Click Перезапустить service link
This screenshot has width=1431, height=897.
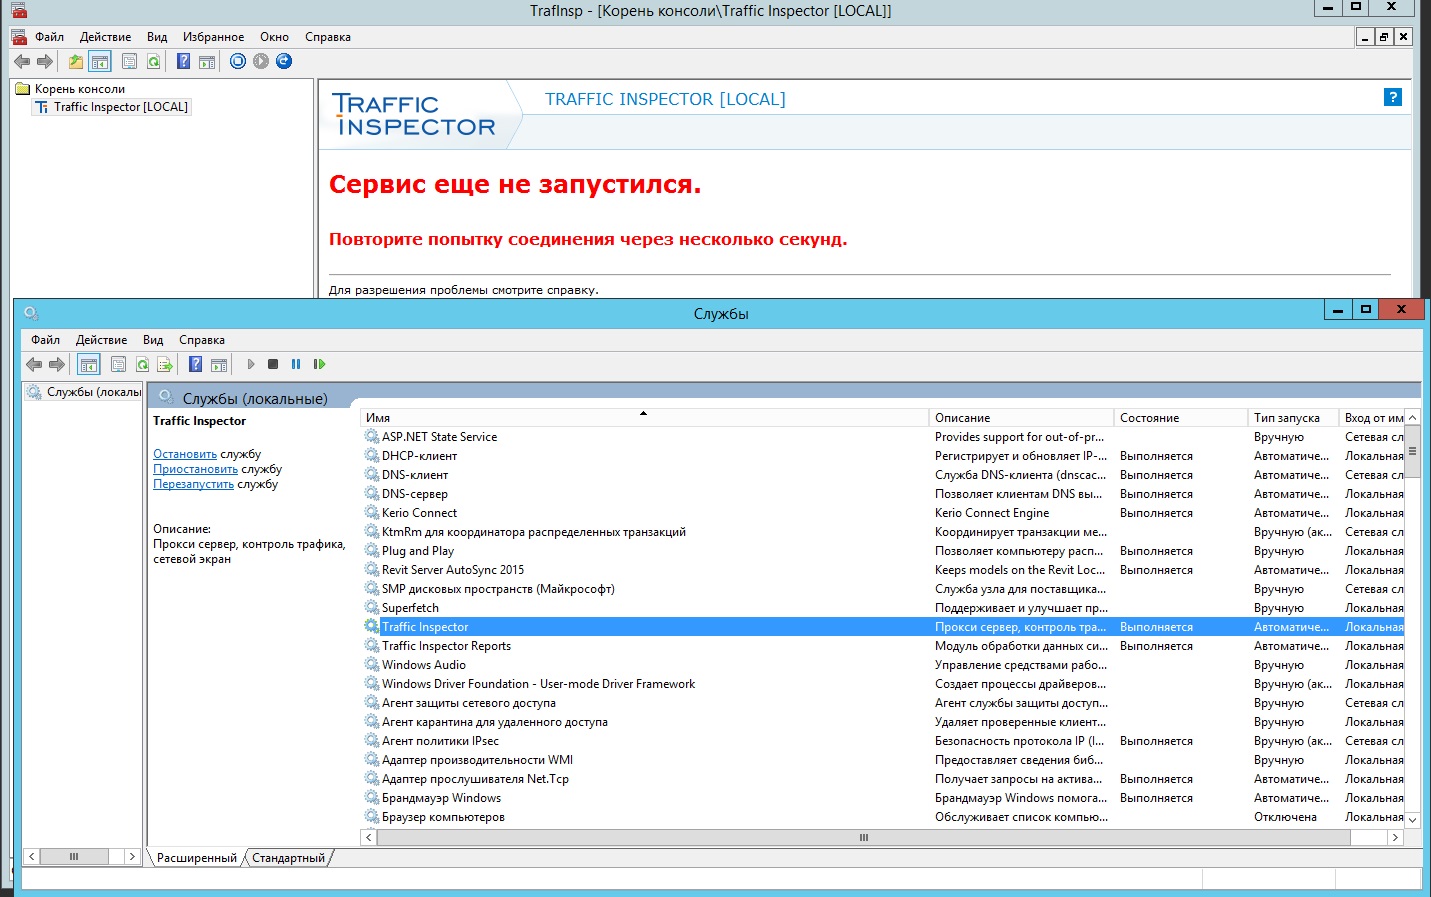tap(193, 484)
